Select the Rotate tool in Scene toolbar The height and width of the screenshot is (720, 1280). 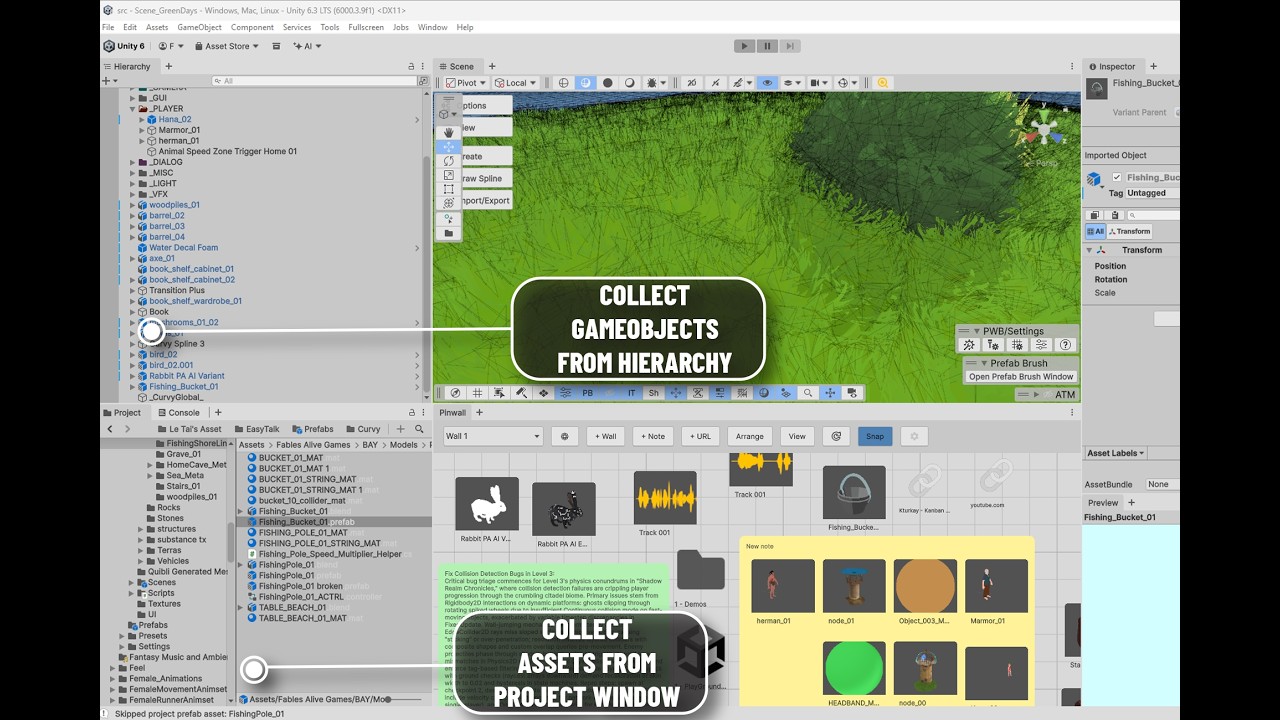pos(449,161)
